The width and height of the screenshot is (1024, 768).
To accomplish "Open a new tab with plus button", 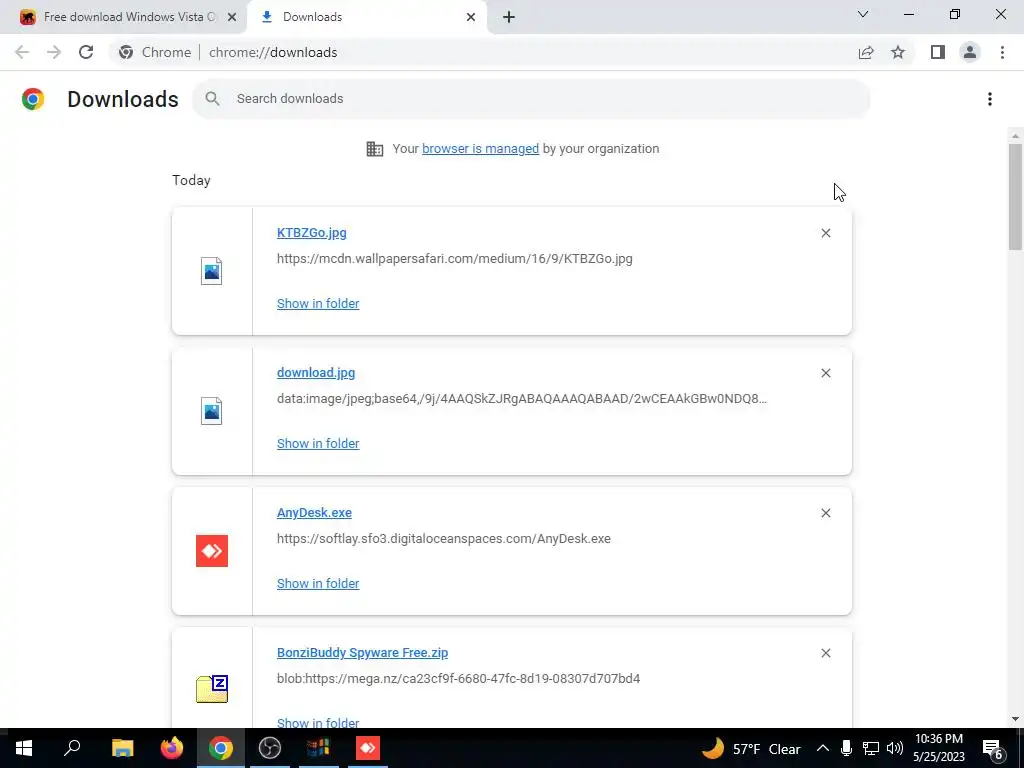I will pos(509,17).
